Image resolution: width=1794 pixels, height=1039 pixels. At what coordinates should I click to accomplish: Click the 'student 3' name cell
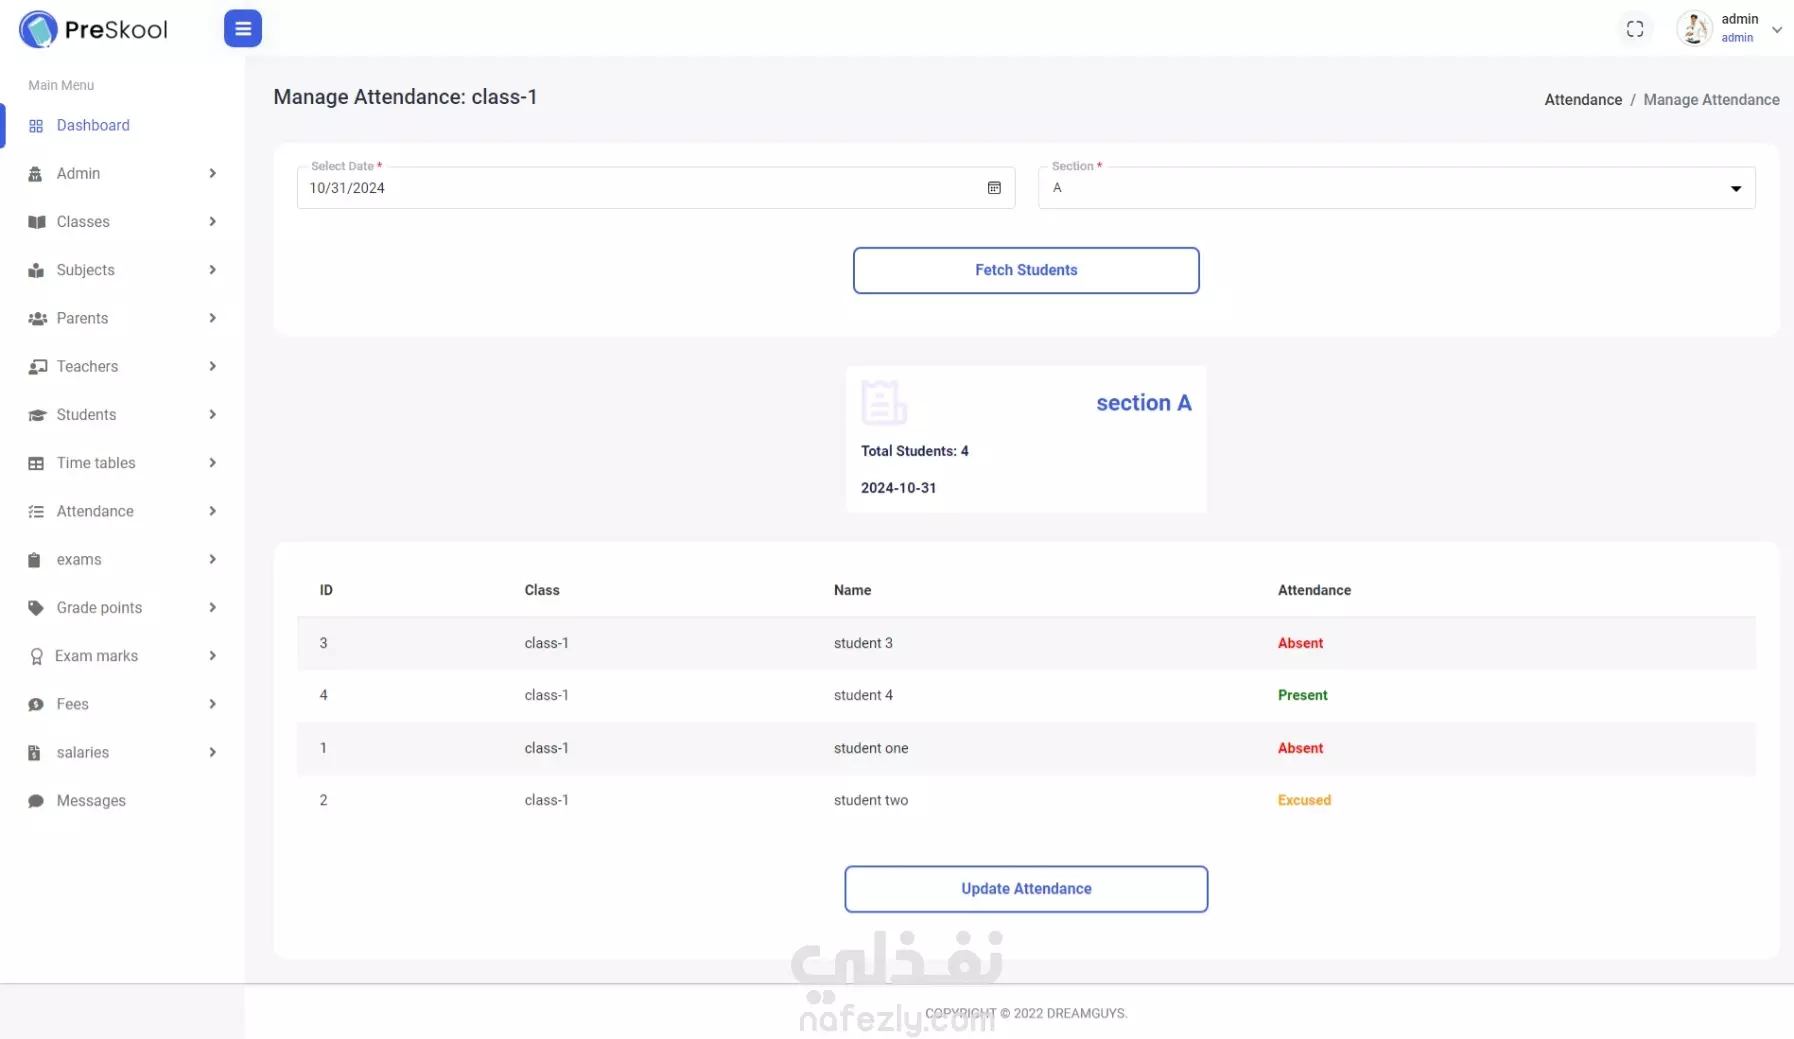863,643
